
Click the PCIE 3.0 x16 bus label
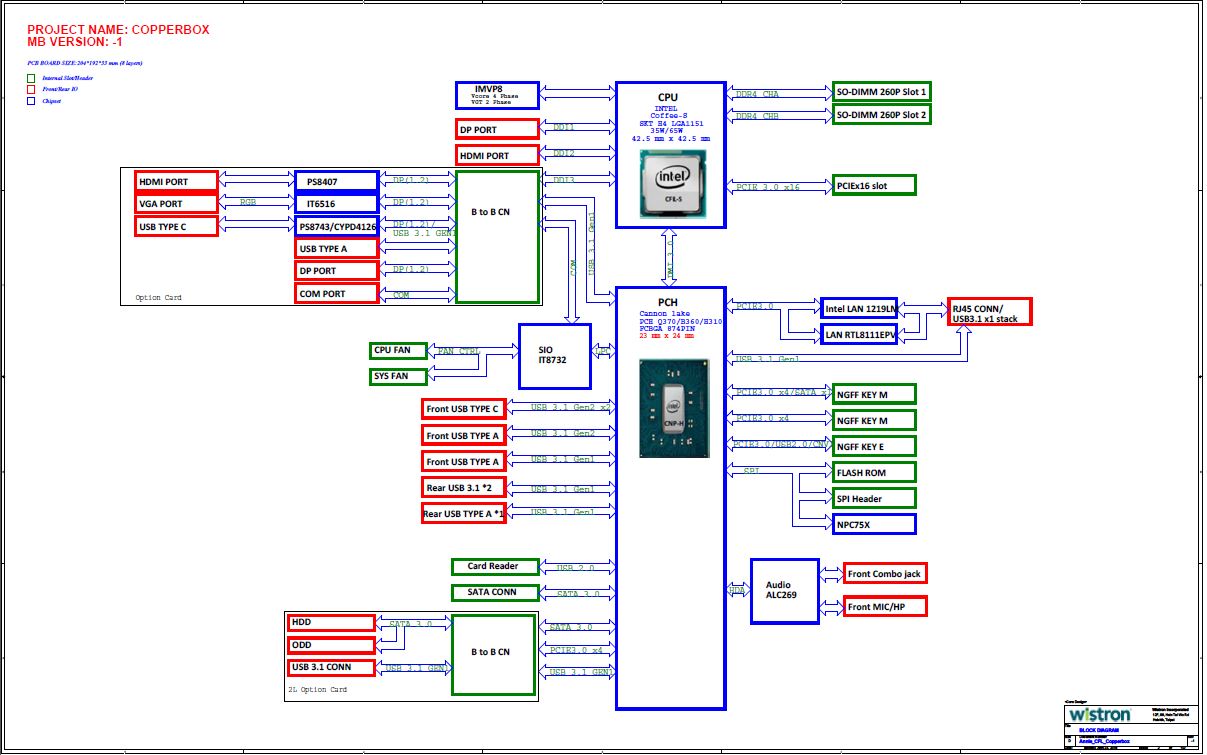click(768, 187)
